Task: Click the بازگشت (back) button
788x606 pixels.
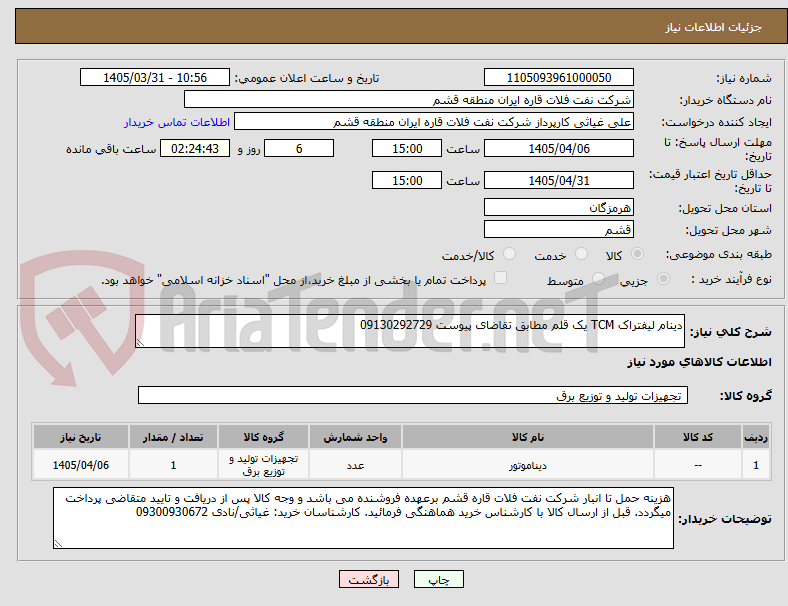Action: pyautogui.click(x=369, y=579)
